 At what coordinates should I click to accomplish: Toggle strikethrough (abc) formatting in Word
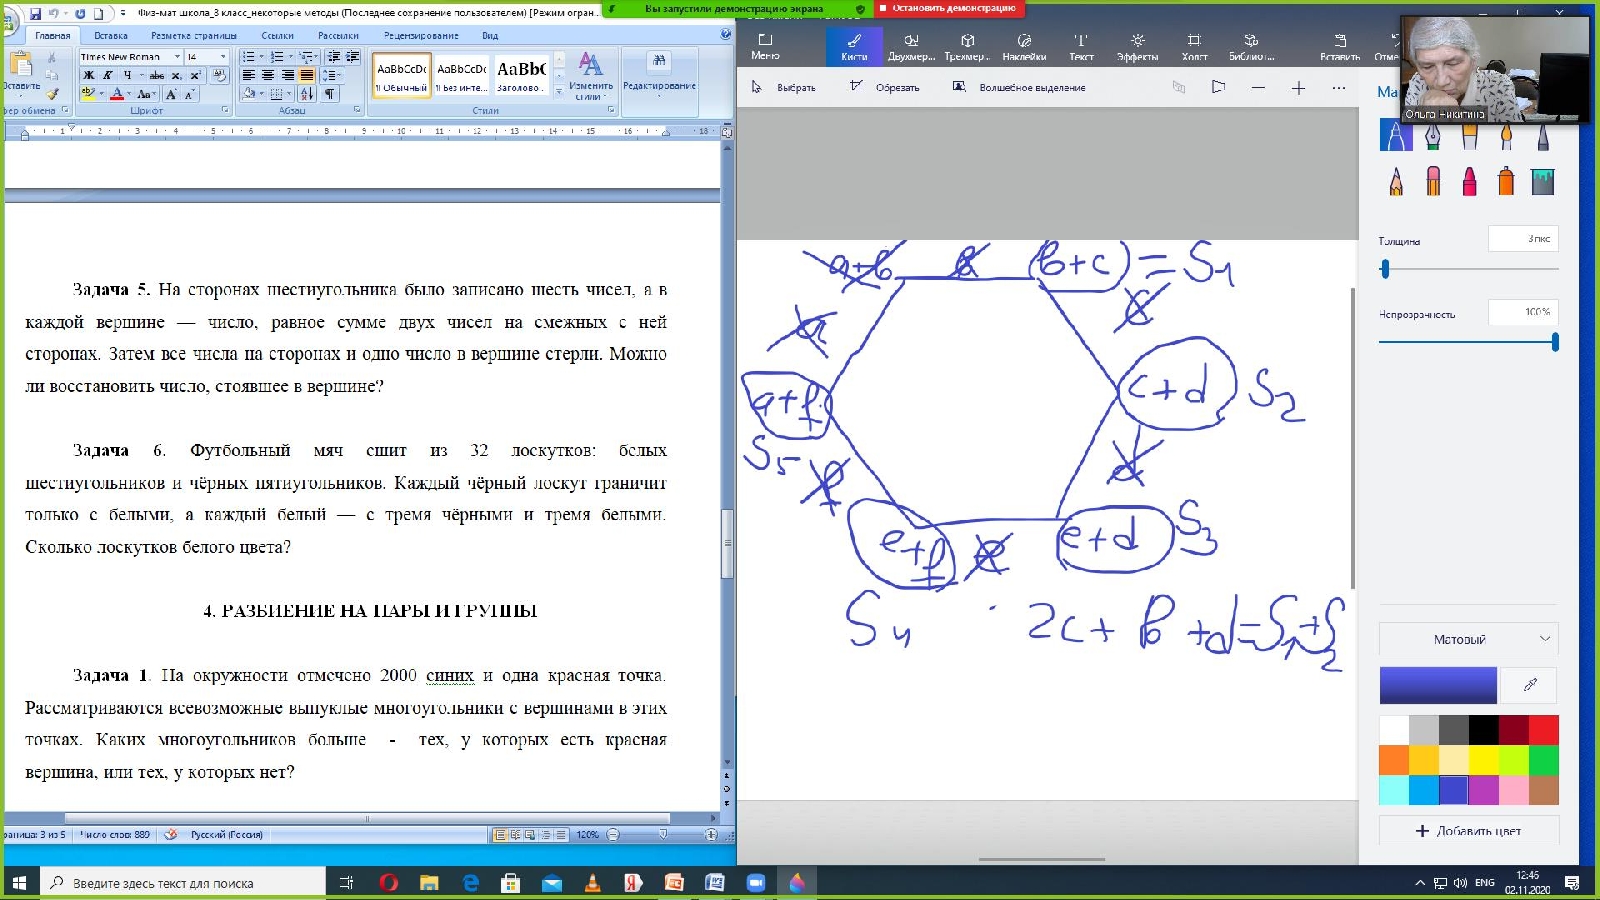157,75
